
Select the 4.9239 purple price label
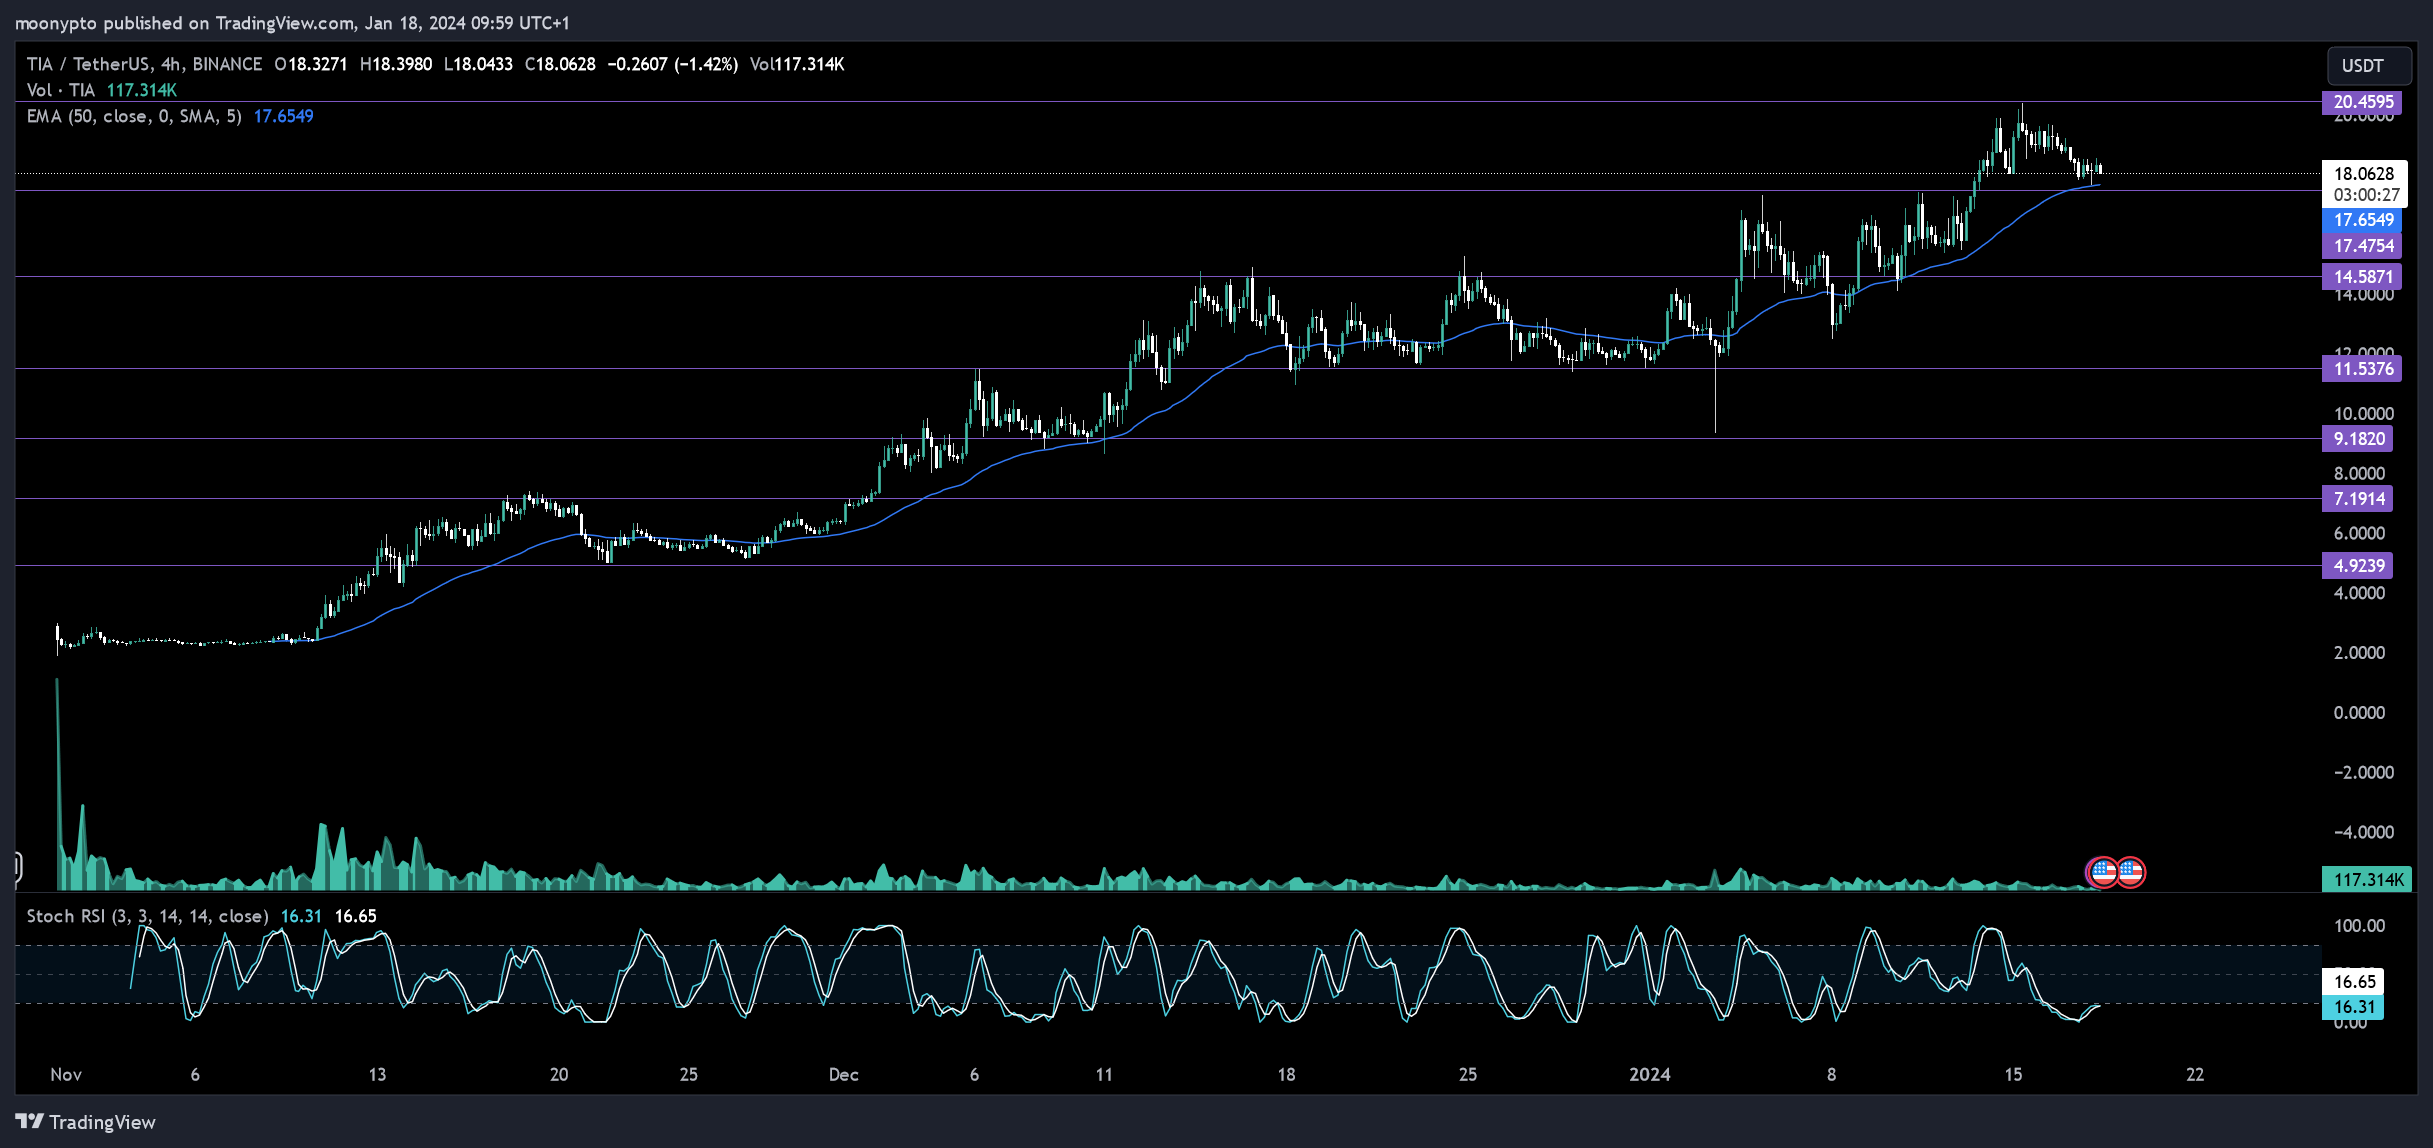pyautogui.click(x=2358, y=566)
